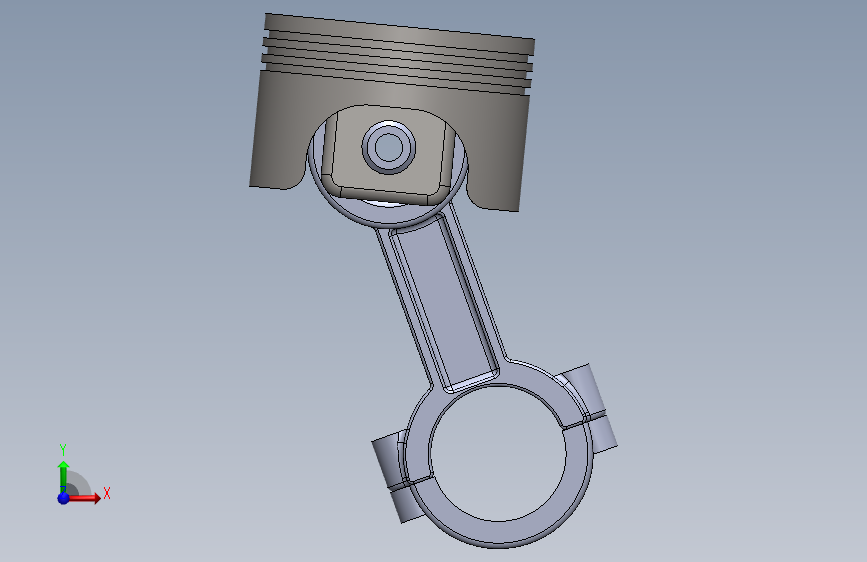Screen dimensions: 867x562
Task: Click the red X axis arrow of the triad
Action: 84,498
